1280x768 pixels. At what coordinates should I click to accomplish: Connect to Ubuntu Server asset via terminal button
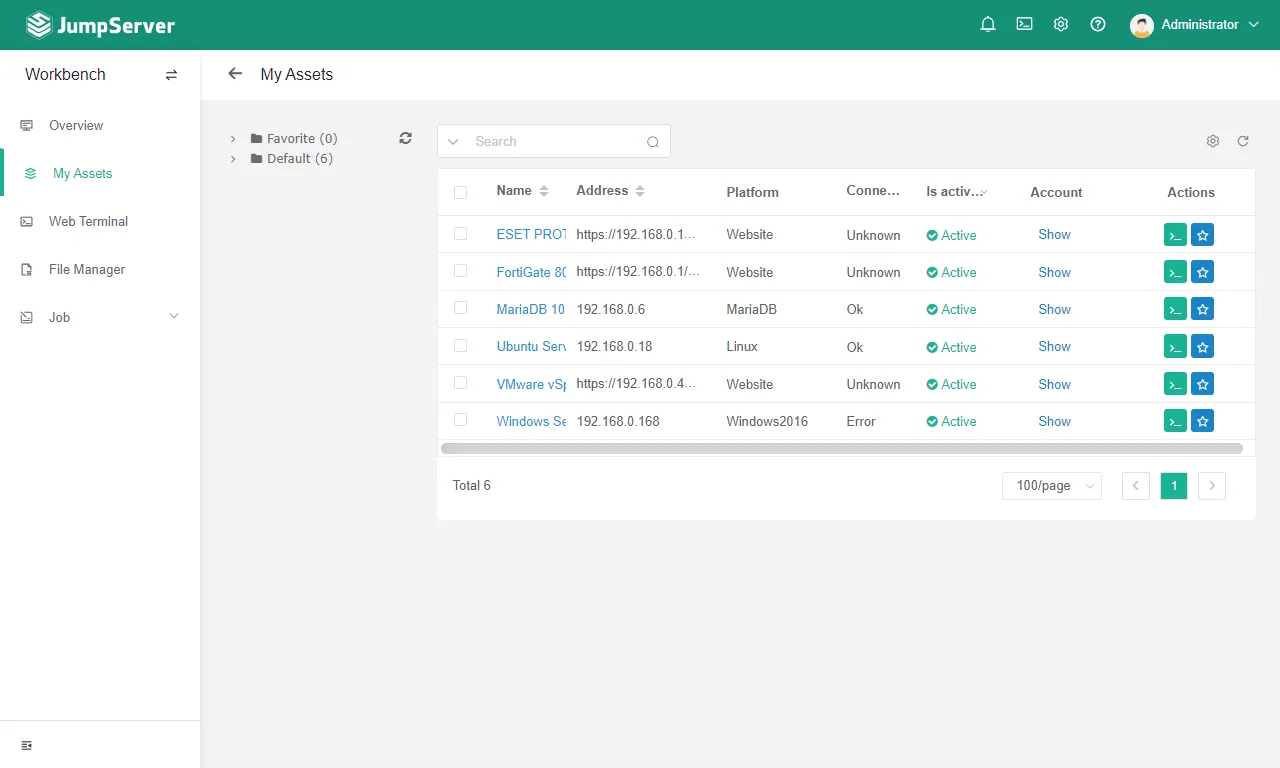[1175, 347]
